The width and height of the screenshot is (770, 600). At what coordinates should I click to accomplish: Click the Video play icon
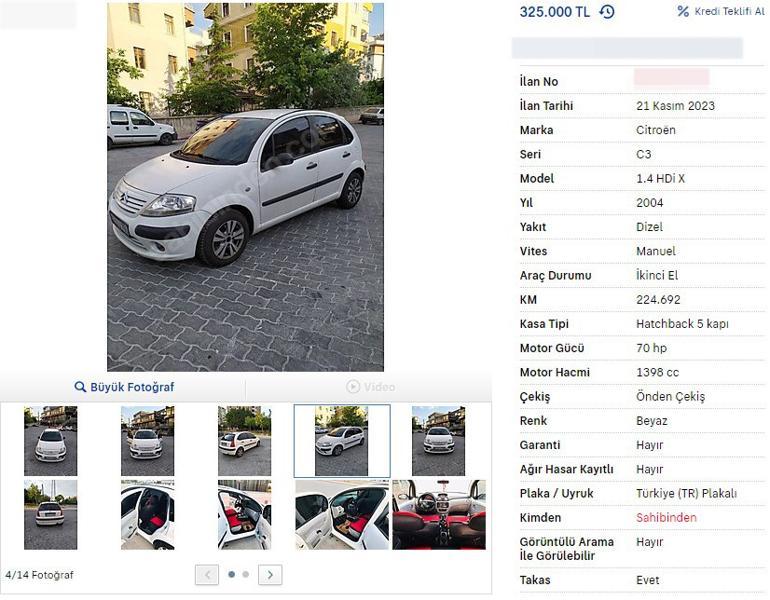[353, 387]
